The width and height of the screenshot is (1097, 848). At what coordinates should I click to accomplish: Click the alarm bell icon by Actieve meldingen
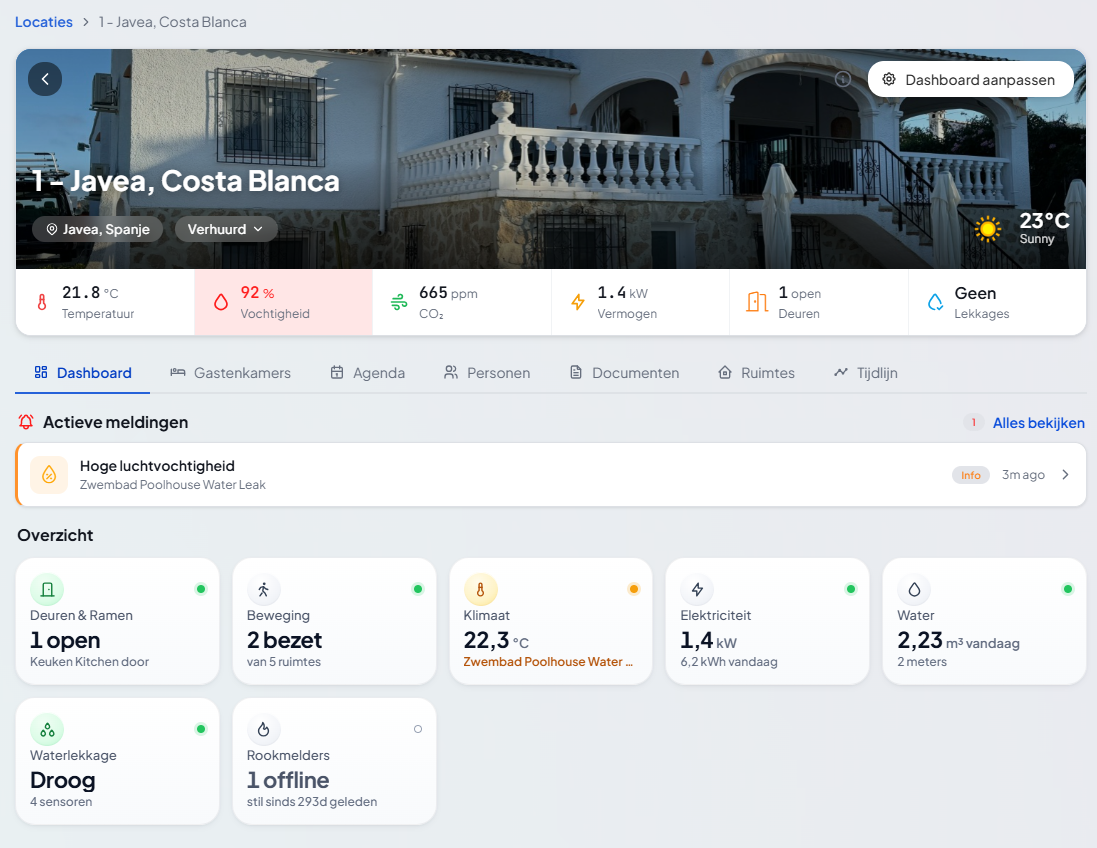pyautogui.click(x=26, y=422)
